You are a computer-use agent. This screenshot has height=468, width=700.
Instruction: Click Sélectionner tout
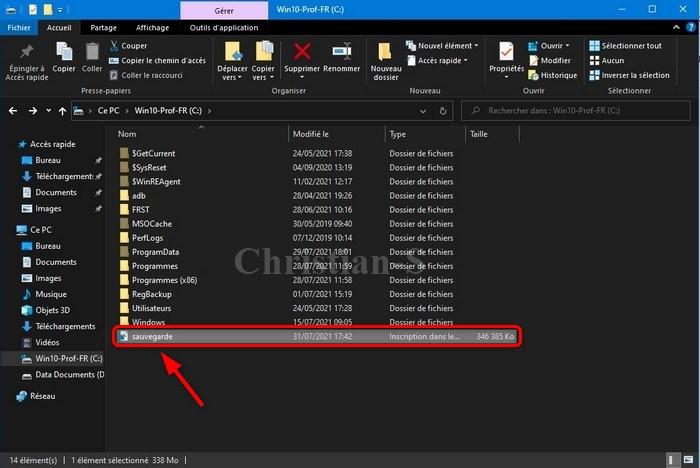(625, 46)
